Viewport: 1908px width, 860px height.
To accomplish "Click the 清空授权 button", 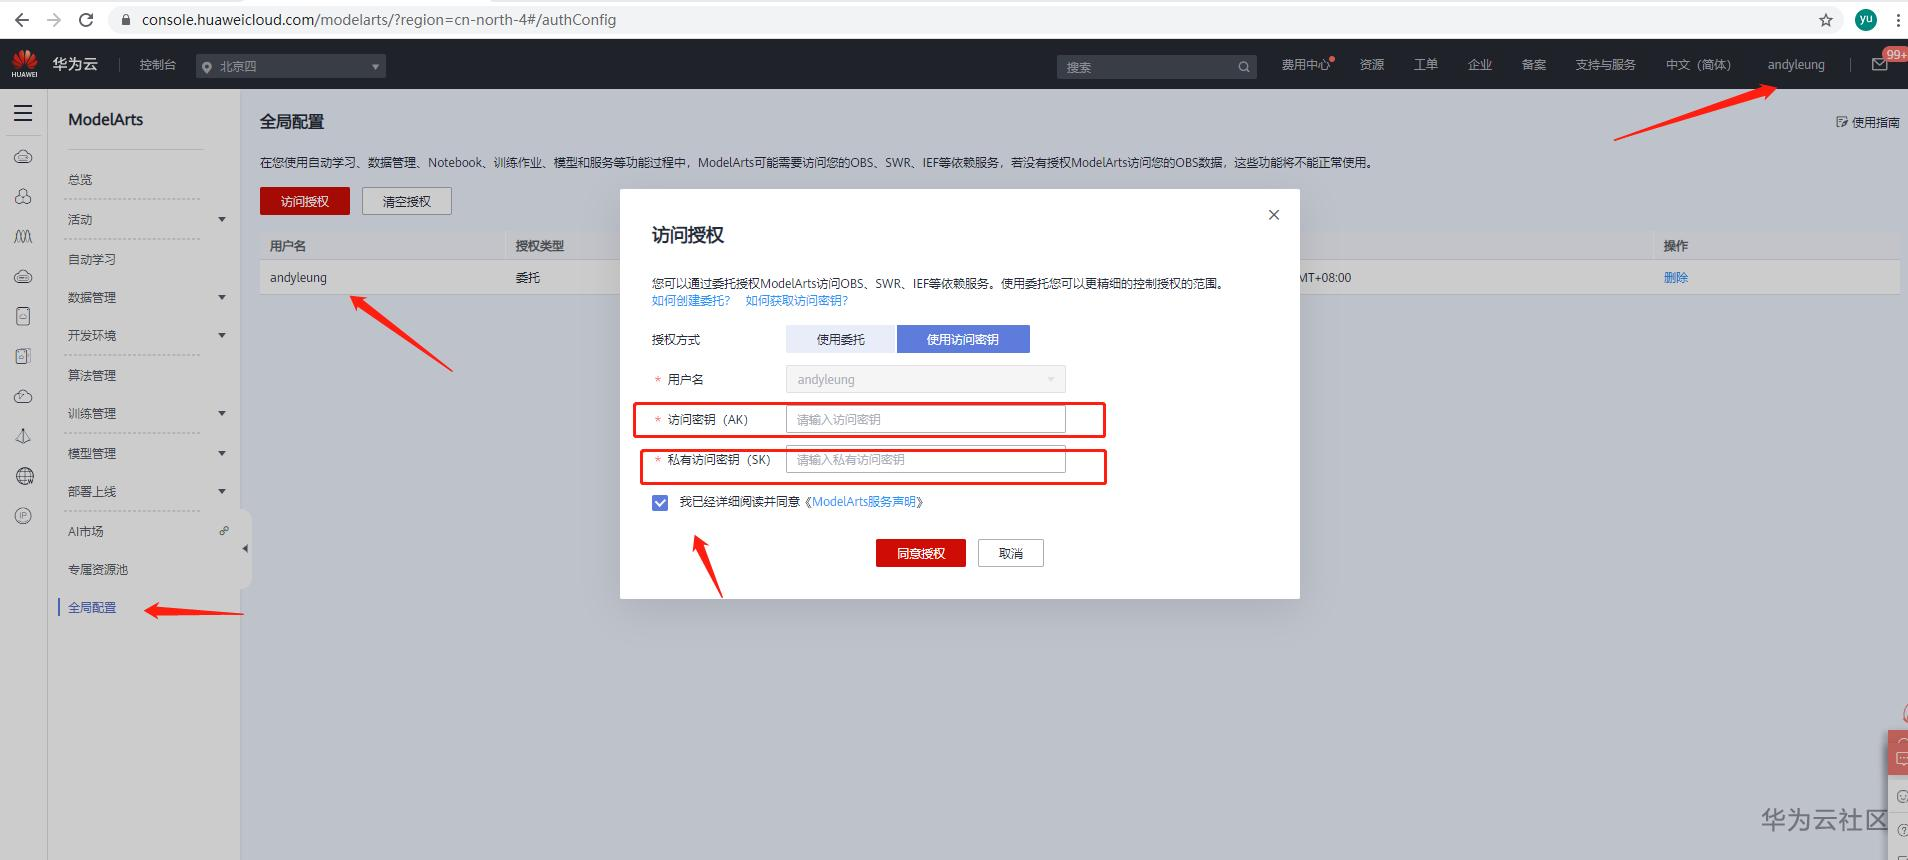I will click(407, 201).
